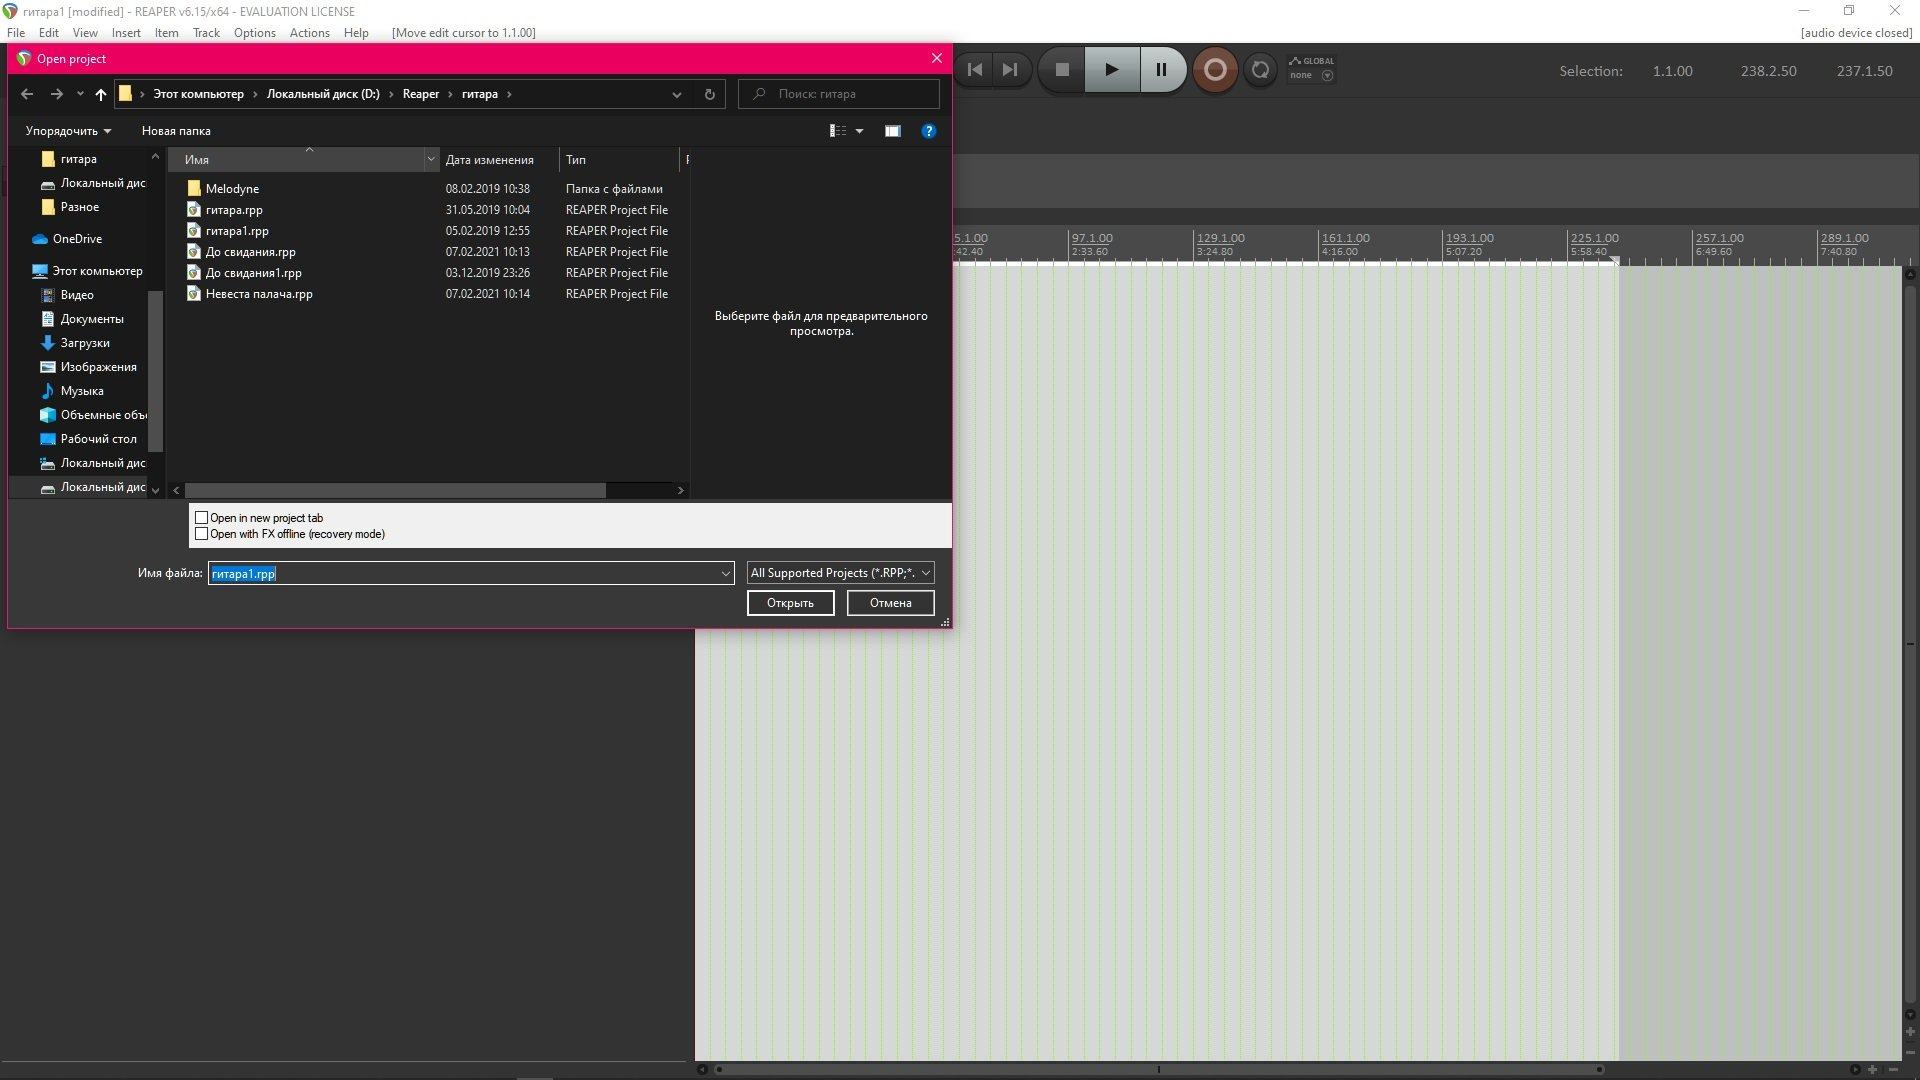This screenshot has height=1080, width=1920.
Task: Click the Pause transport button
Action: (x=1161, y=70)
